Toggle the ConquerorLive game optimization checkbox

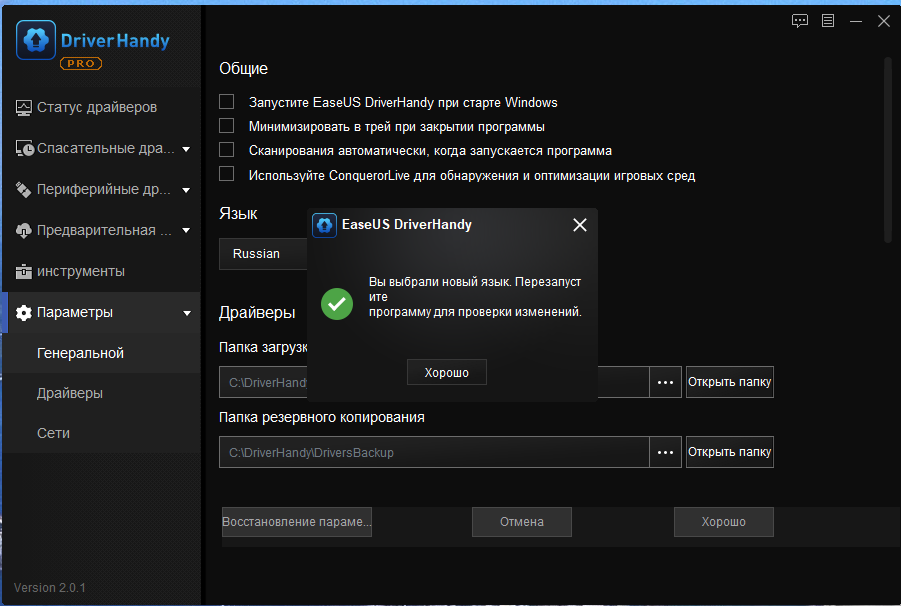(x=226, y=174)
